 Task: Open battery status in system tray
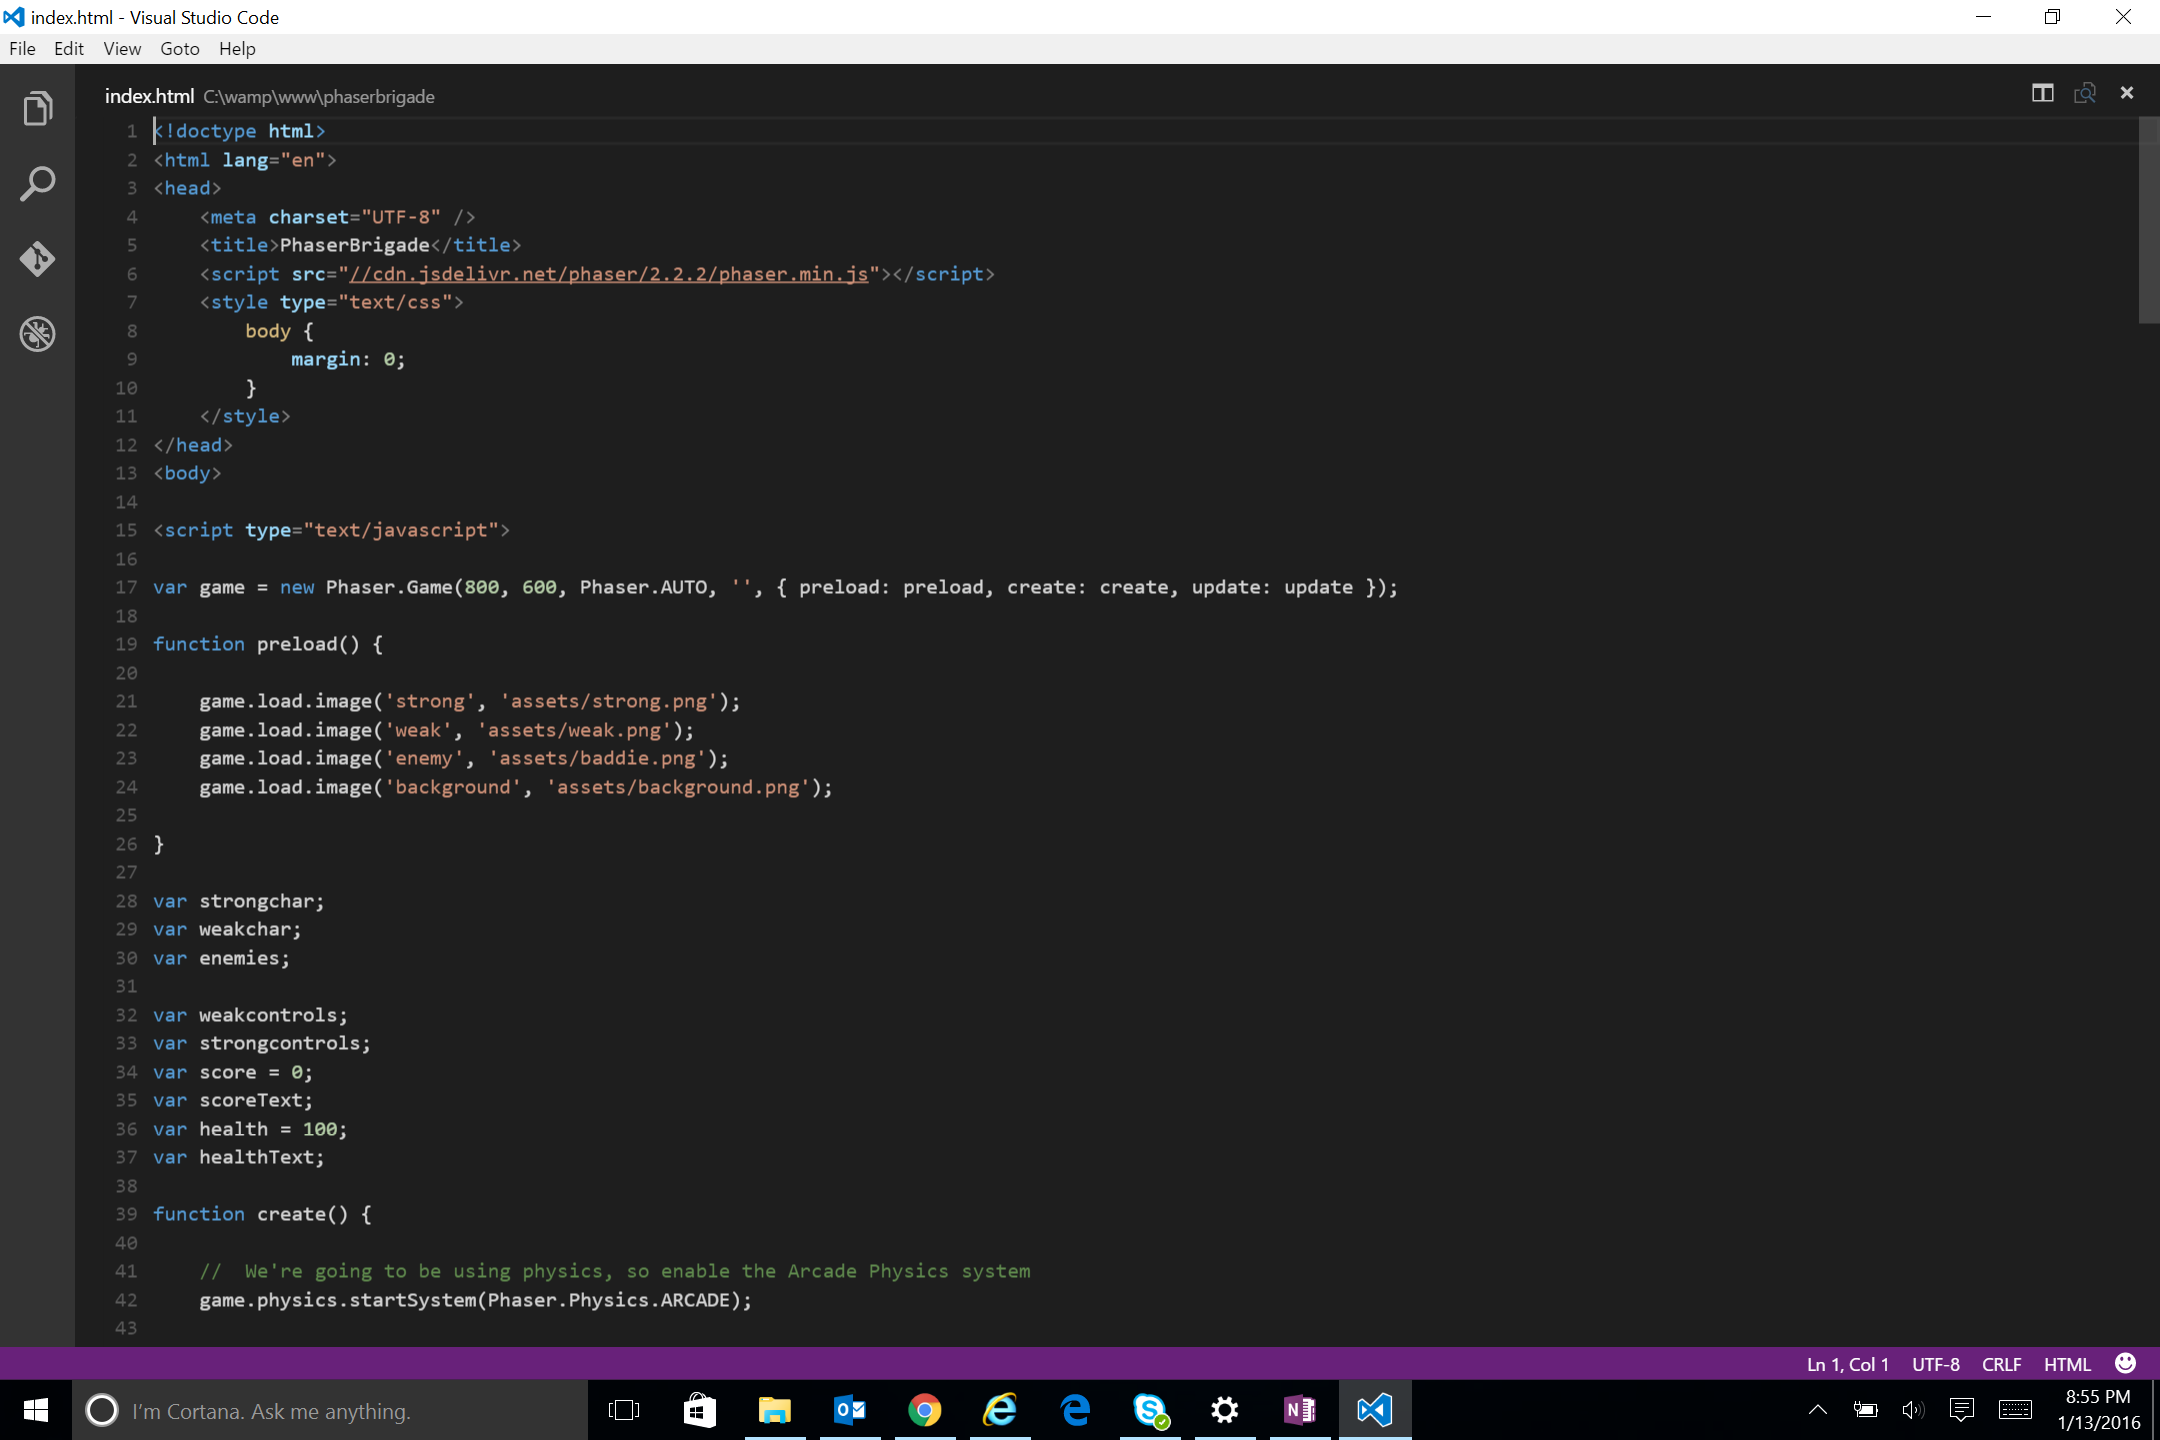pyautogui.click(x=1865, y=1410)
